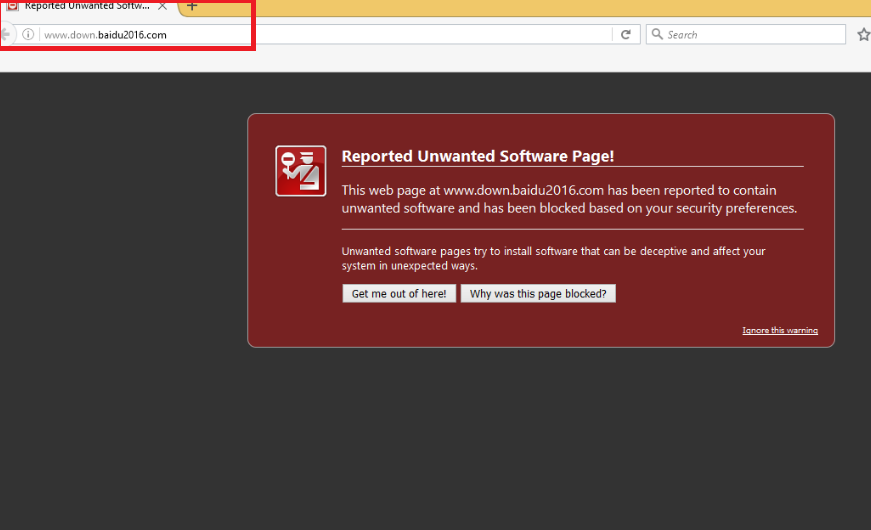Click the blocked-page favicon on the tab
Image resolution: width=871 pixels, height=530 pixels.
coord(12,6)
